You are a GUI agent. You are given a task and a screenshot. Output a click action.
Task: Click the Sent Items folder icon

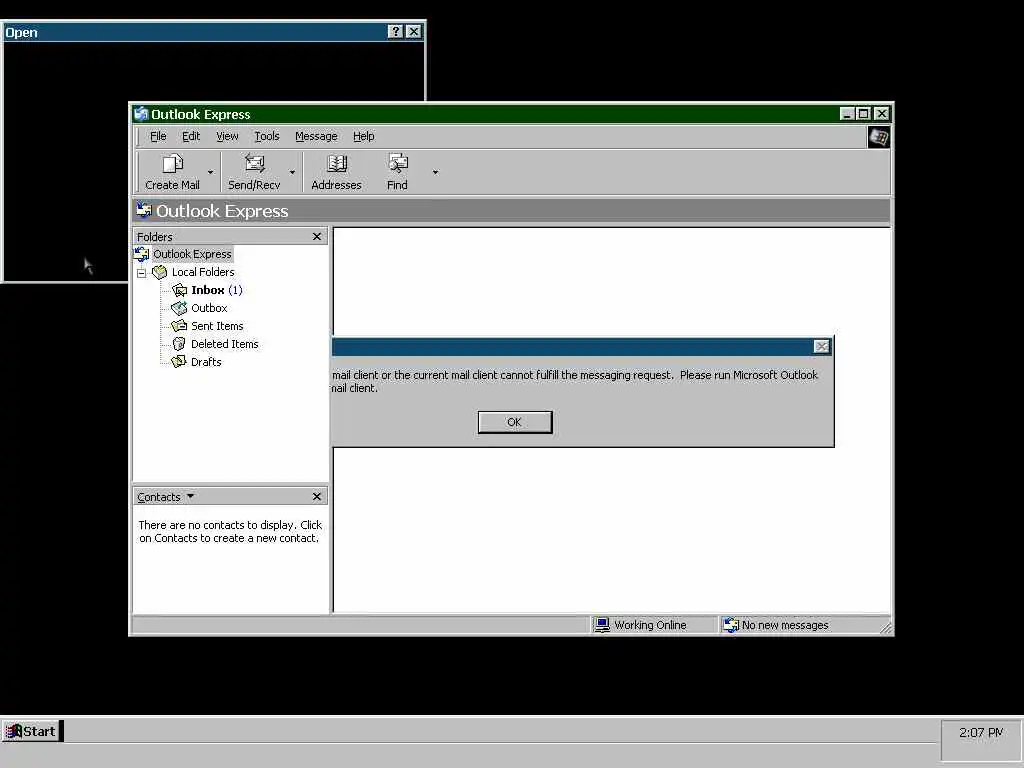[x=179, y=326]
